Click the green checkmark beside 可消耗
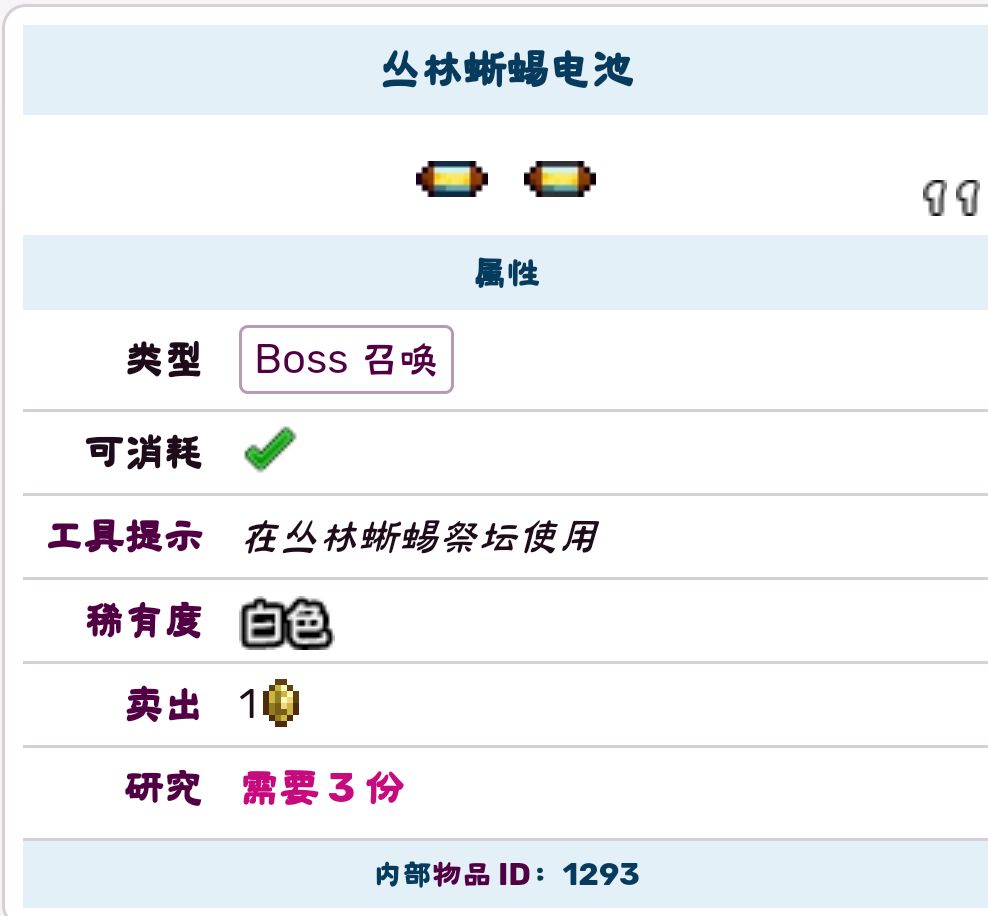The image size is (988, 916). tap(269, 451)
